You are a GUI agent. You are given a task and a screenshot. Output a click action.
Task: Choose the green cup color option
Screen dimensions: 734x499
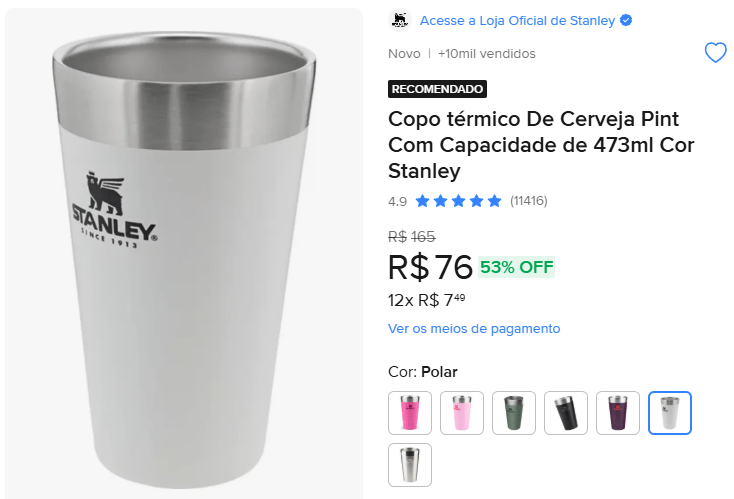pos(514,412)
